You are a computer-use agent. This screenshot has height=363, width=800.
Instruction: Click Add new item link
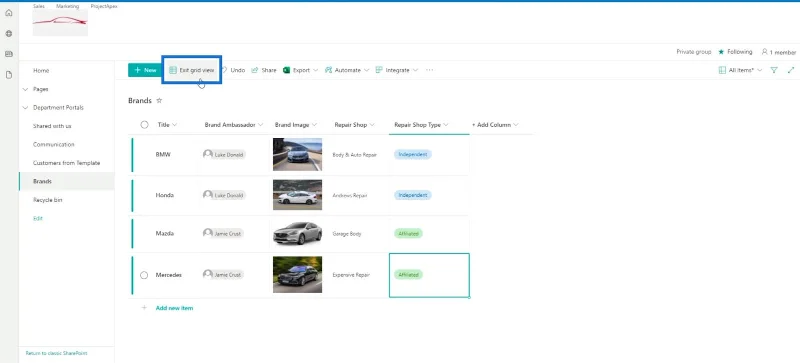pos(174,308)
